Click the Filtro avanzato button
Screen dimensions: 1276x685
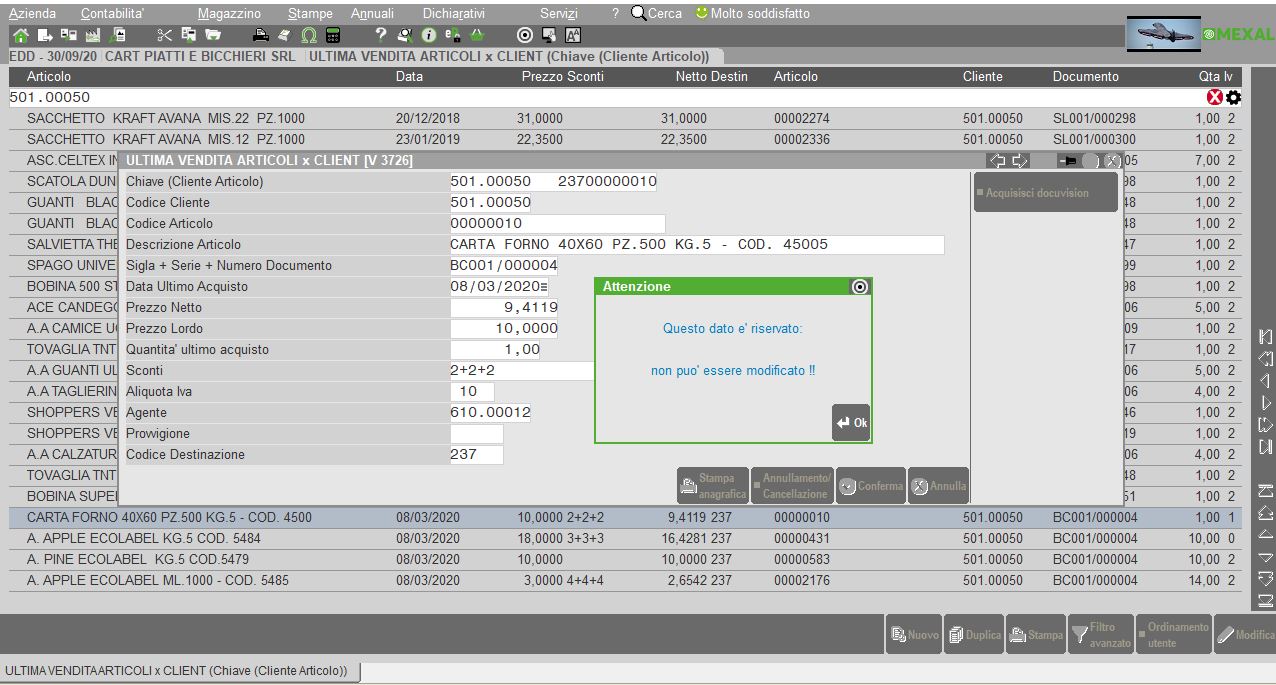point(1100,635)
